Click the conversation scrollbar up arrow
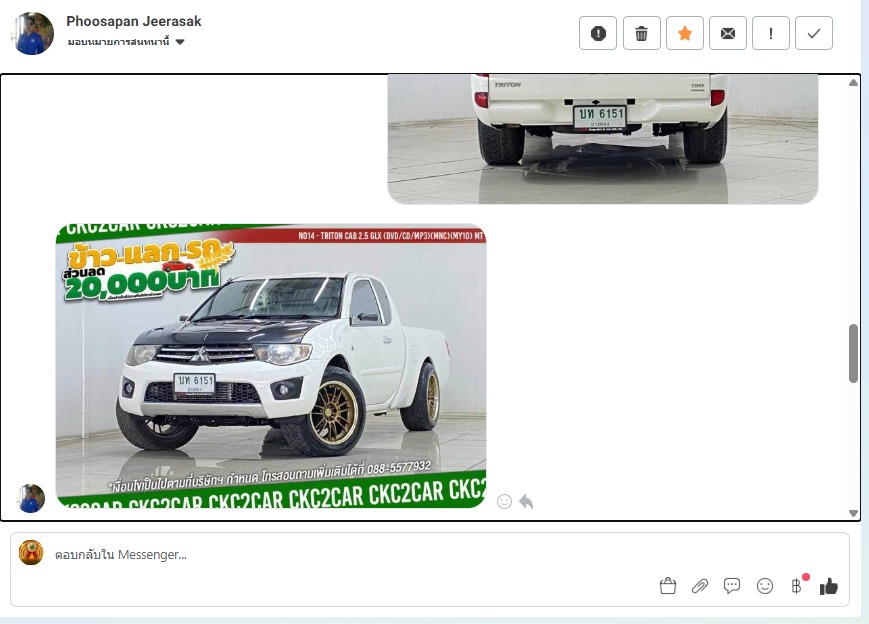Screen dimensions: 869x624 pyautogui.click(x=853, y=83)
